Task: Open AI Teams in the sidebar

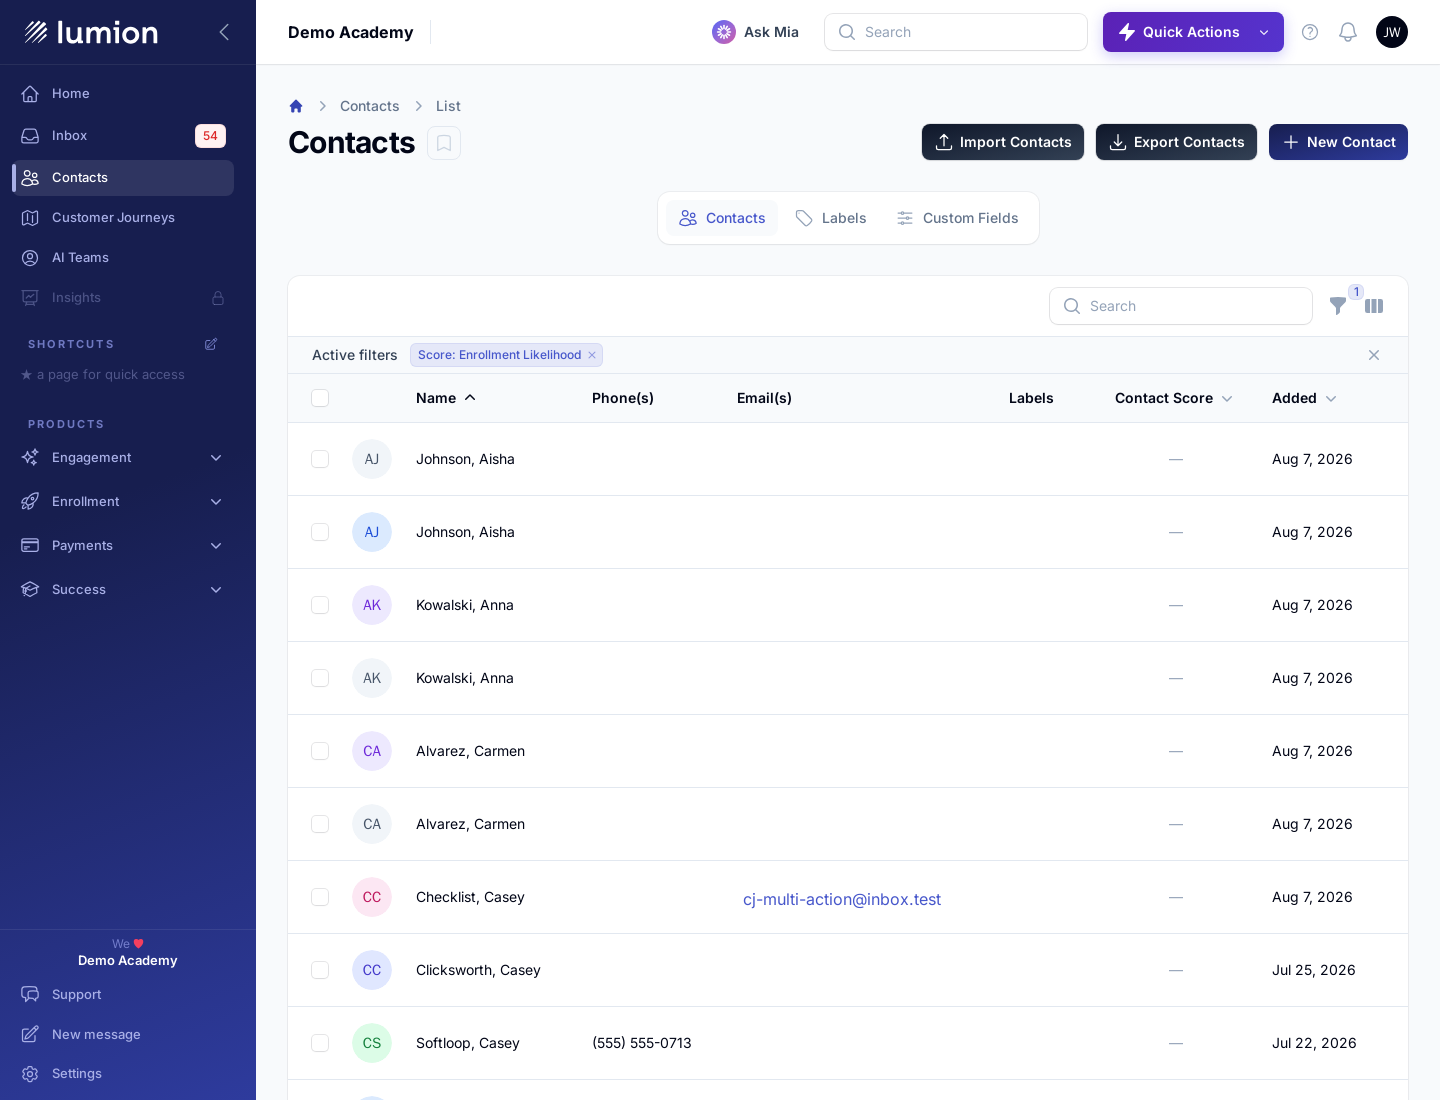Action: pos(123,258)
